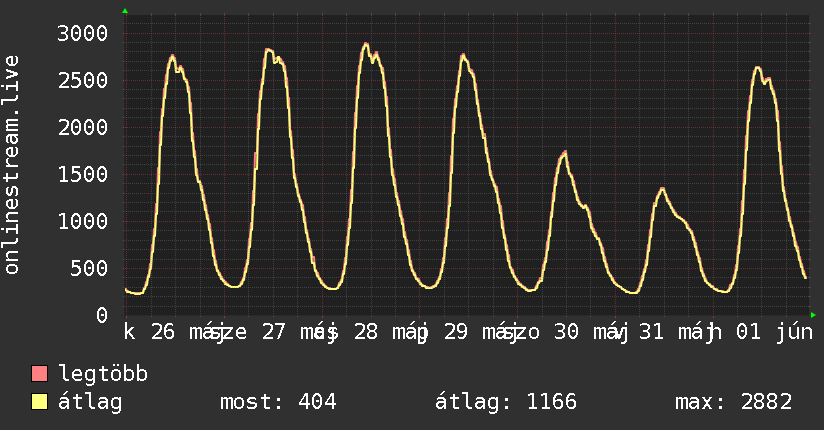Click the 26 date label on x-axis
This screenshot has width=824, height=430.
[x=163, y=332]
